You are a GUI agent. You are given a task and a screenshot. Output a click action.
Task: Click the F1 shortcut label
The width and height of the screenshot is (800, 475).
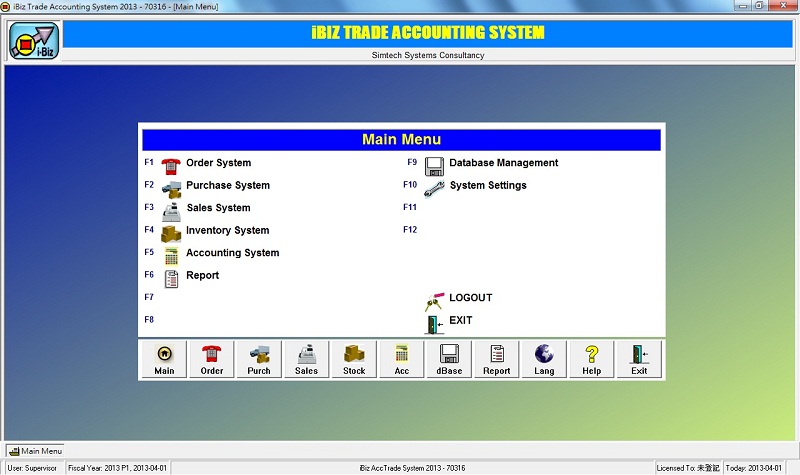coord(148,162)
